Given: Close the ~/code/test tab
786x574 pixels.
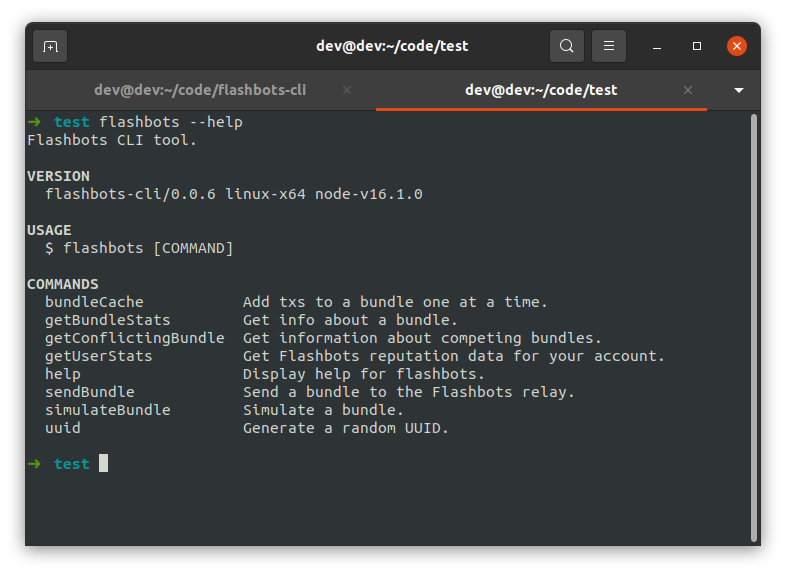Looking at the screenshot, I should pyautogui.click(x=688, y=90).
